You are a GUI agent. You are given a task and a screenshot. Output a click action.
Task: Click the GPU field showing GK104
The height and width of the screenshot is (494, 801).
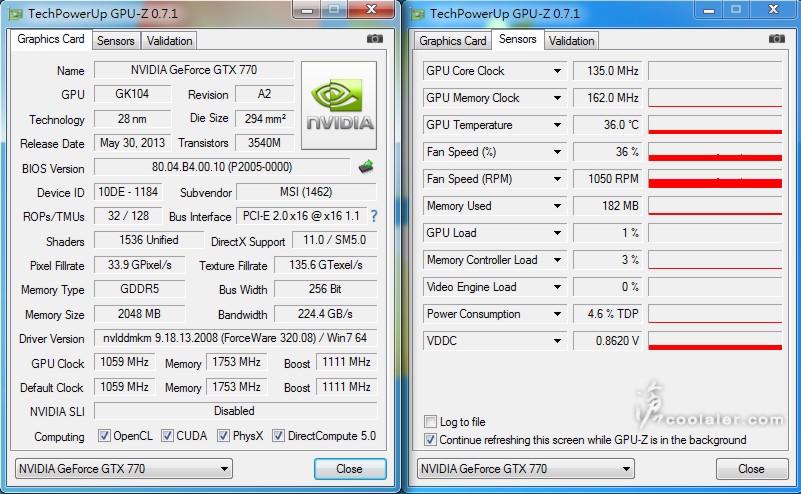pos(132,94)
